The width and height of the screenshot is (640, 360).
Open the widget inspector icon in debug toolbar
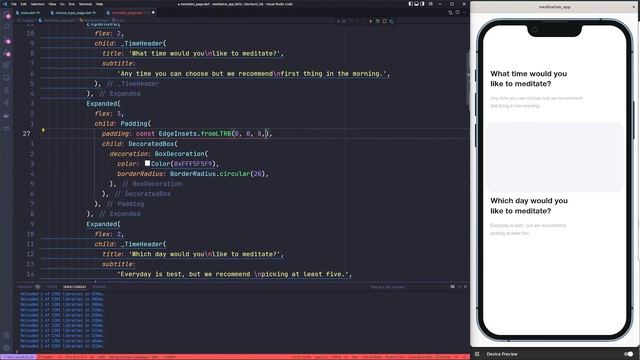click(391, 21)
